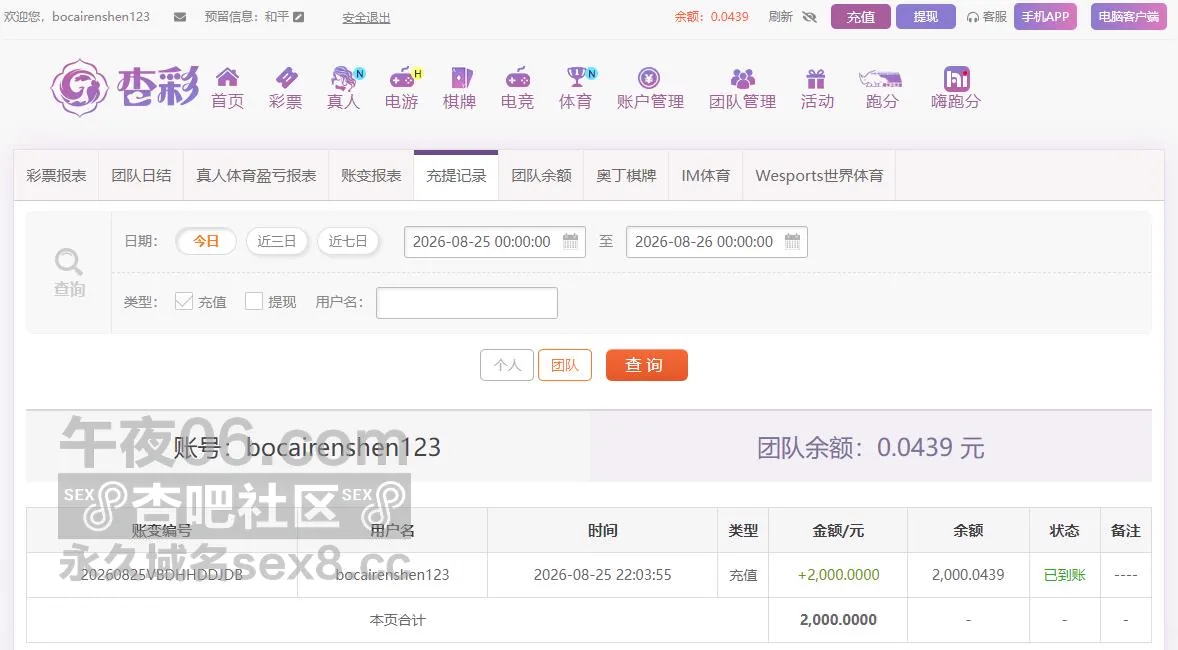The height and width of the screenshot is (650, 1178).
Task: Switch to 团队 scope
Action: (565, 365)
